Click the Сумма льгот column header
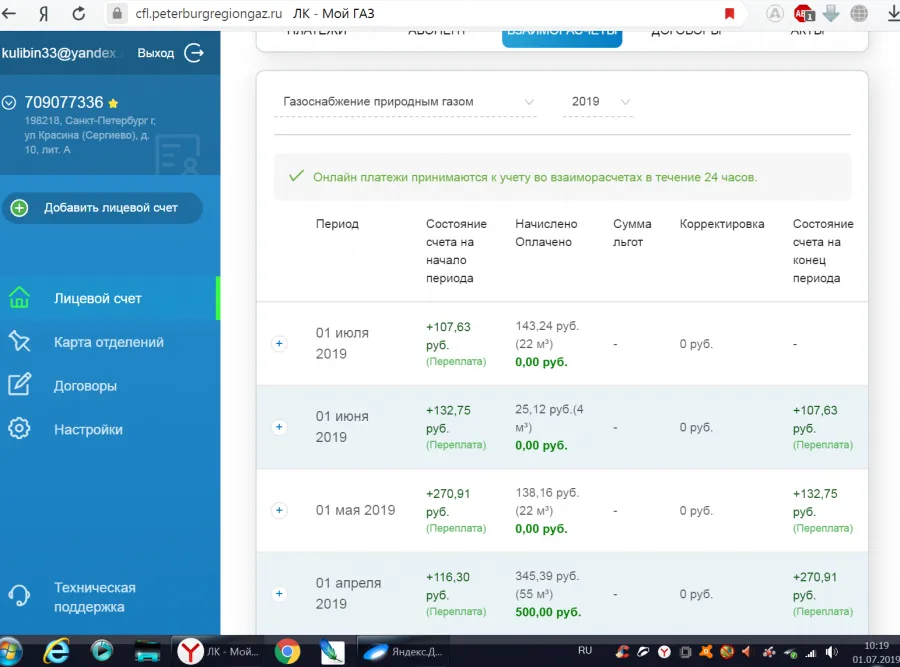The image size is (900, 667). pyautogui.click(x=632, y=232)
